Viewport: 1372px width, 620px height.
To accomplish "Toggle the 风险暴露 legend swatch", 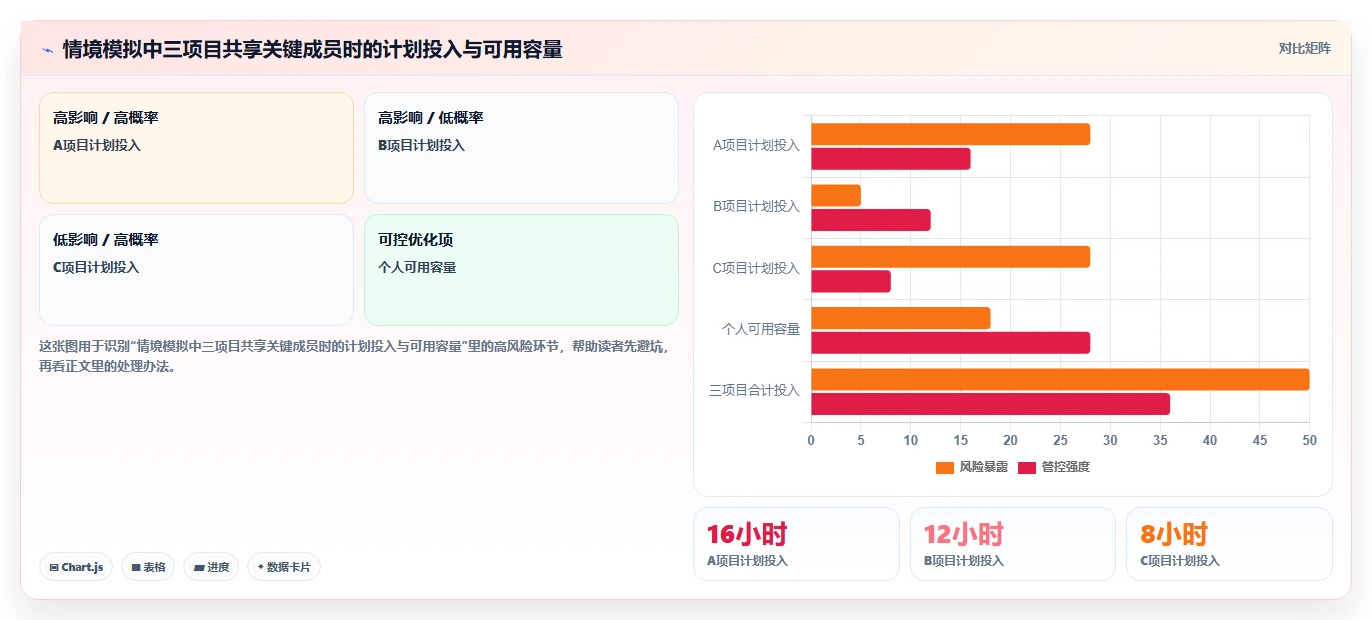I will 945,467.
